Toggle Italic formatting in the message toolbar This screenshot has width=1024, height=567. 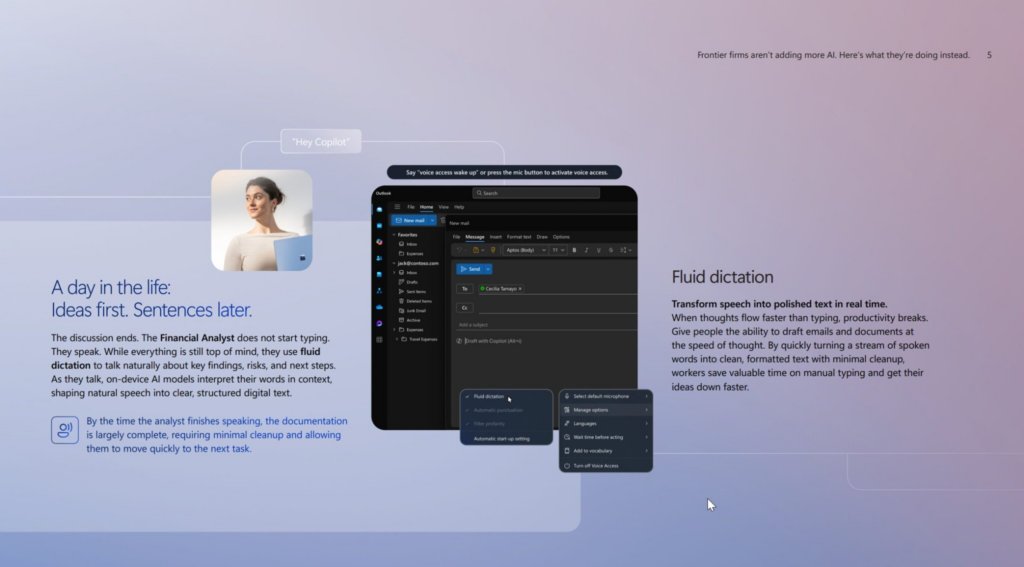[x=586, y=250]
